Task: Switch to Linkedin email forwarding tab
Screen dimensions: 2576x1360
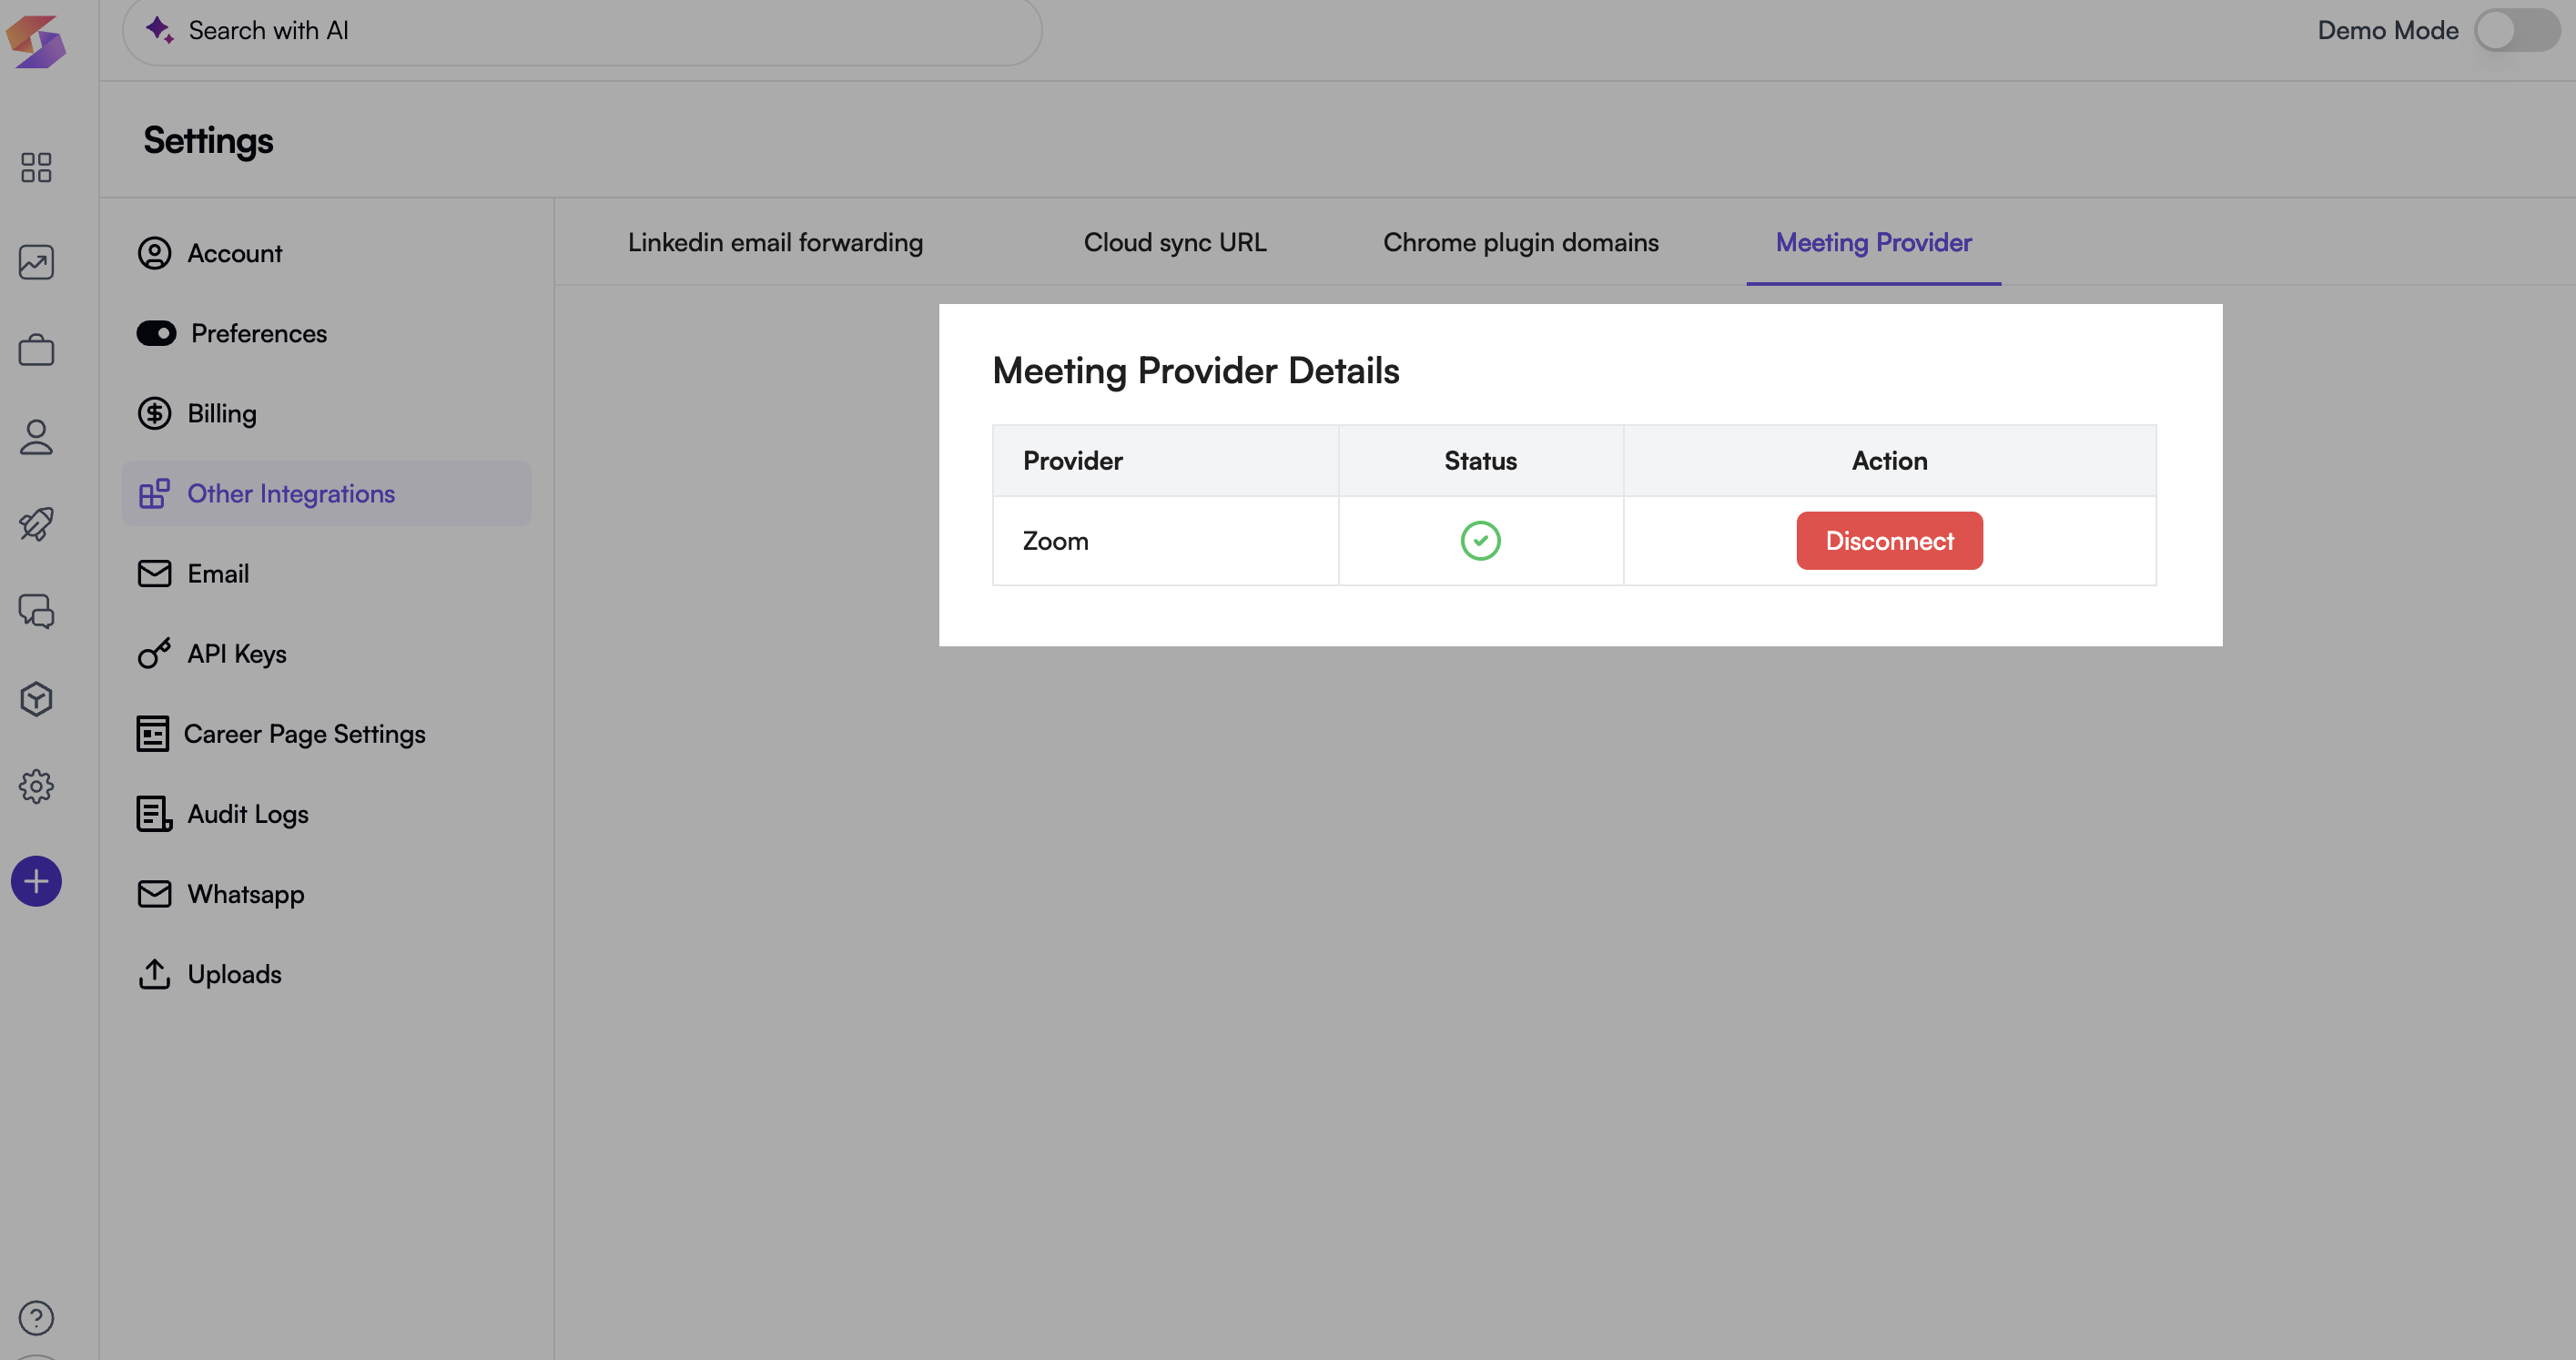Action: 775,242
